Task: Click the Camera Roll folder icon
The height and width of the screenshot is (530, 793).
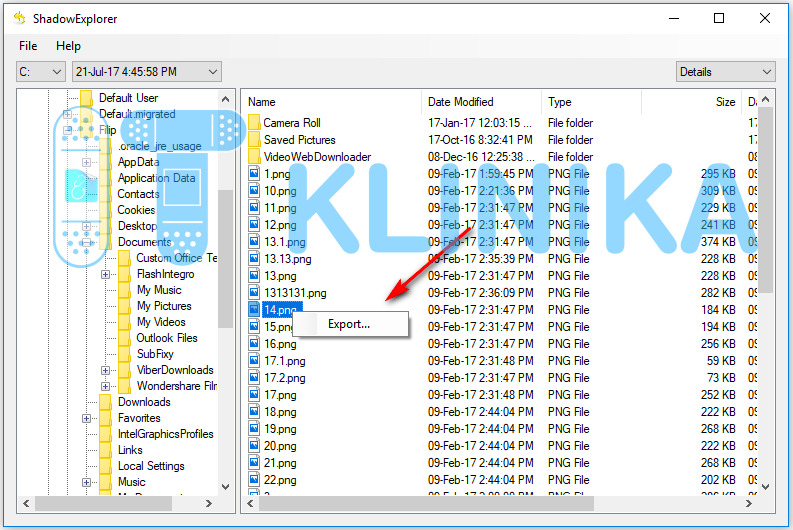Action: click(254, 123)
